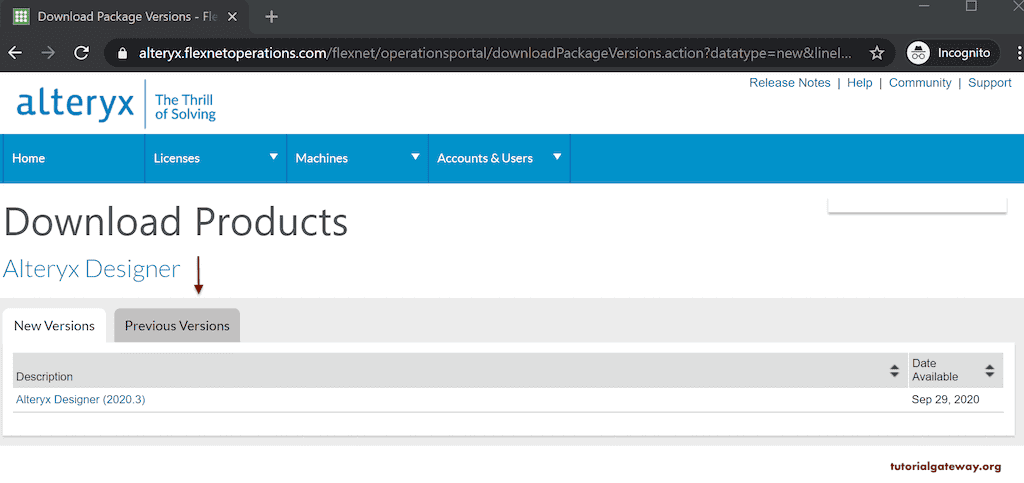Click the browser forward arrow

[x=48, y=53]
